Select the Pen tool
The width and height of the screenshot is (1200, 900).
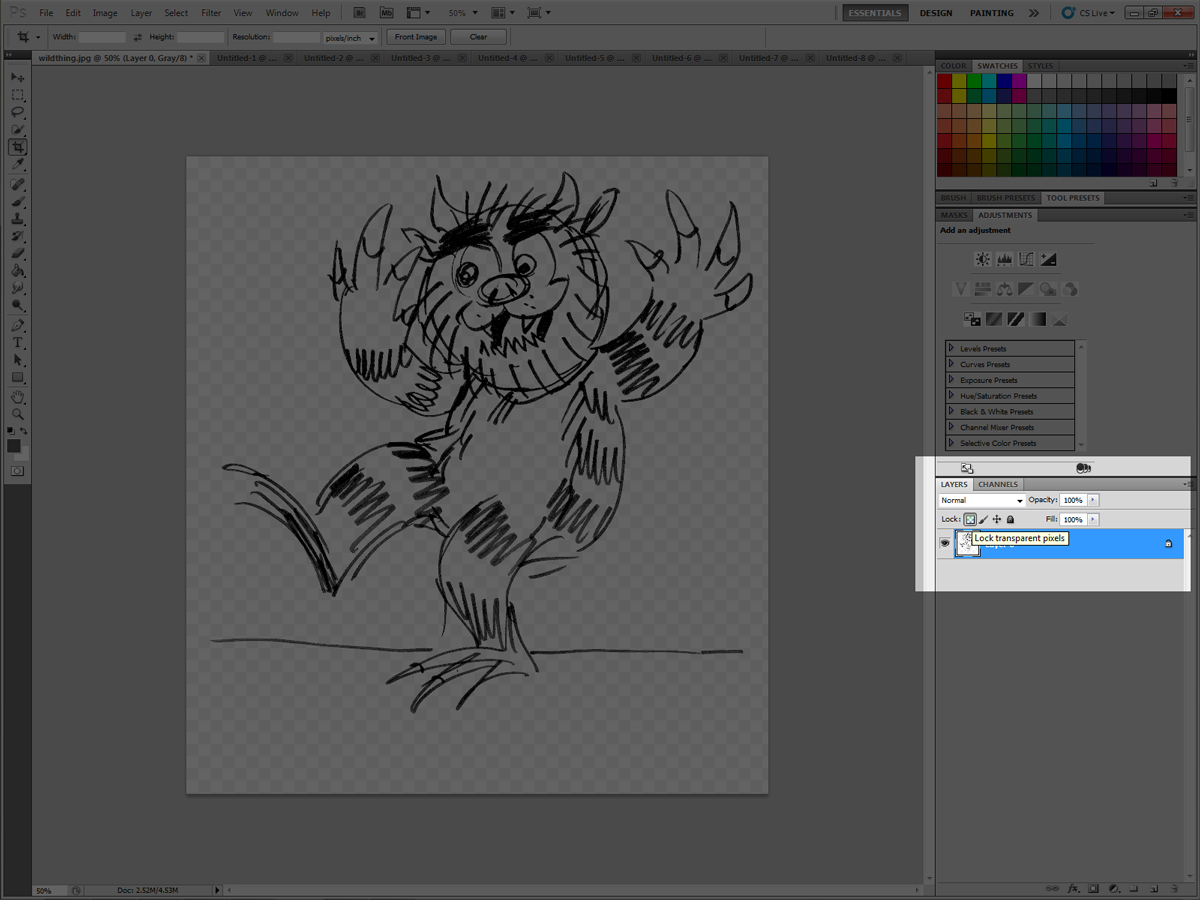(x=18, y=325)
